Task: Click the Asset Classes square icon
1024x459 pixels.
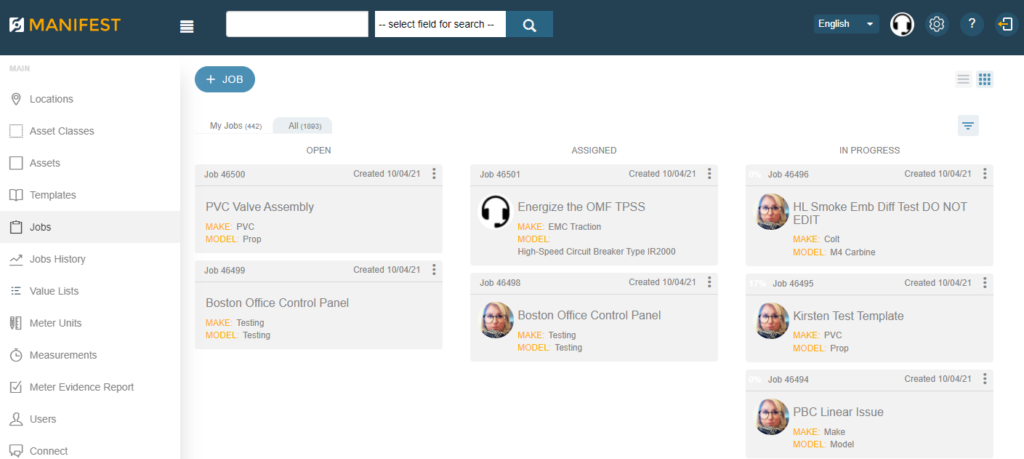Action: pos(16,131)
